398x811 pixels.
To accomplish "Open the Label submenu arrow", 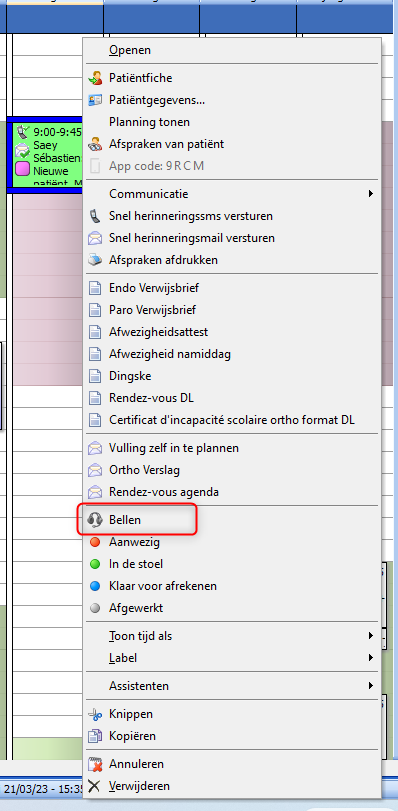I will tap(371, 658).
